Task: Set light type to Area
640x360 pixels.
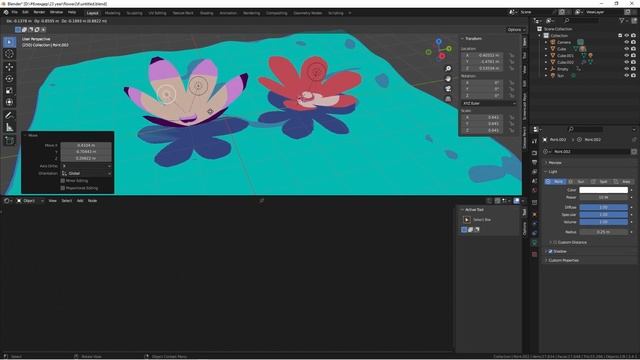Action: (x=623, y=181)
